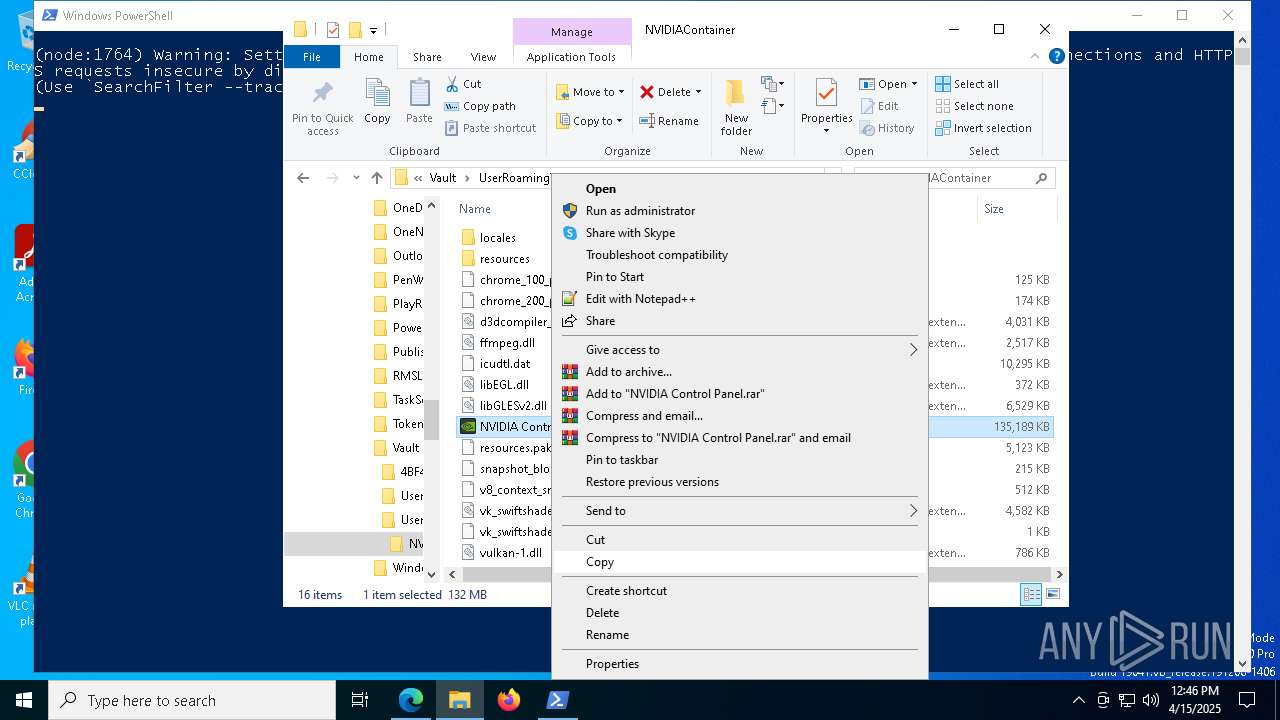Click the Edit item in Open group
The image size is (1280, 720).
pos(879,106)
